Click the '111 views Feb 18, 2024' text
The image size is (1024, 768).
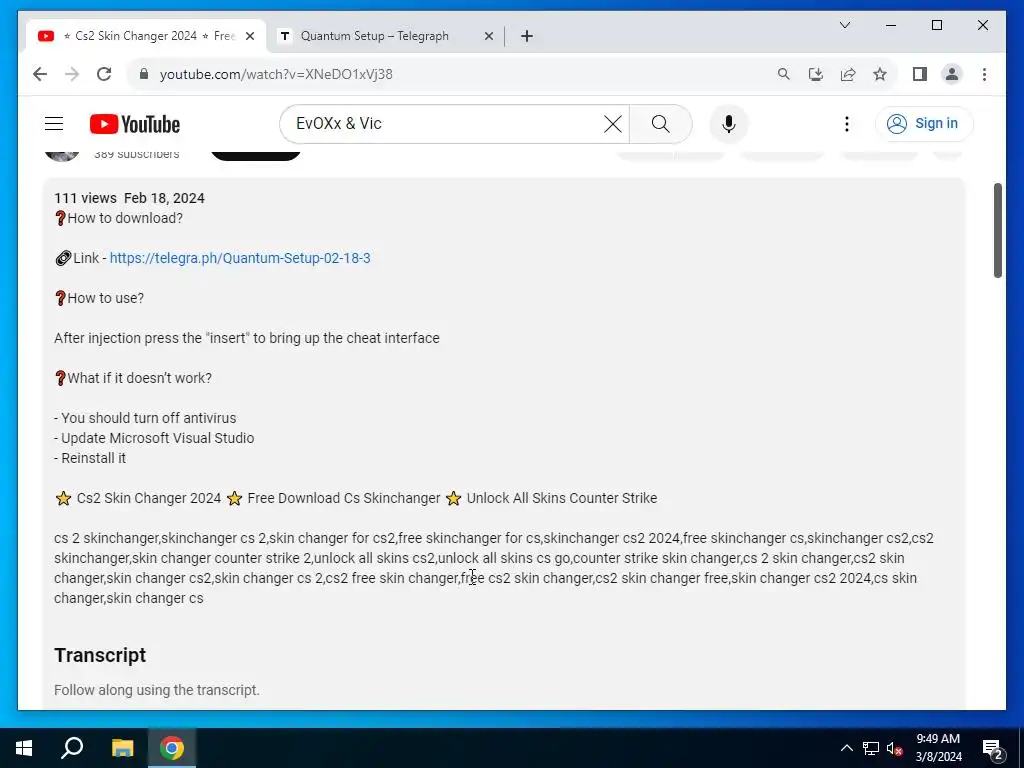pyautogui.click(x=129, y=198)
